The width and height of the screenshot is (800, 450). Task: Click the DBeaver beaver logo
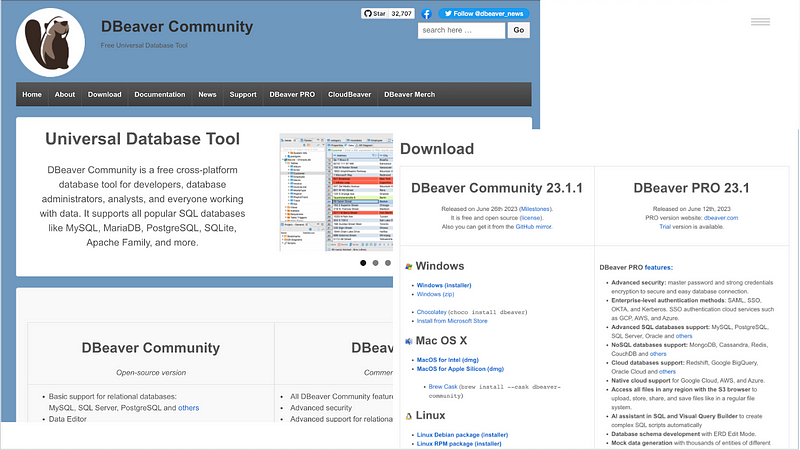(x=51, y=42)
